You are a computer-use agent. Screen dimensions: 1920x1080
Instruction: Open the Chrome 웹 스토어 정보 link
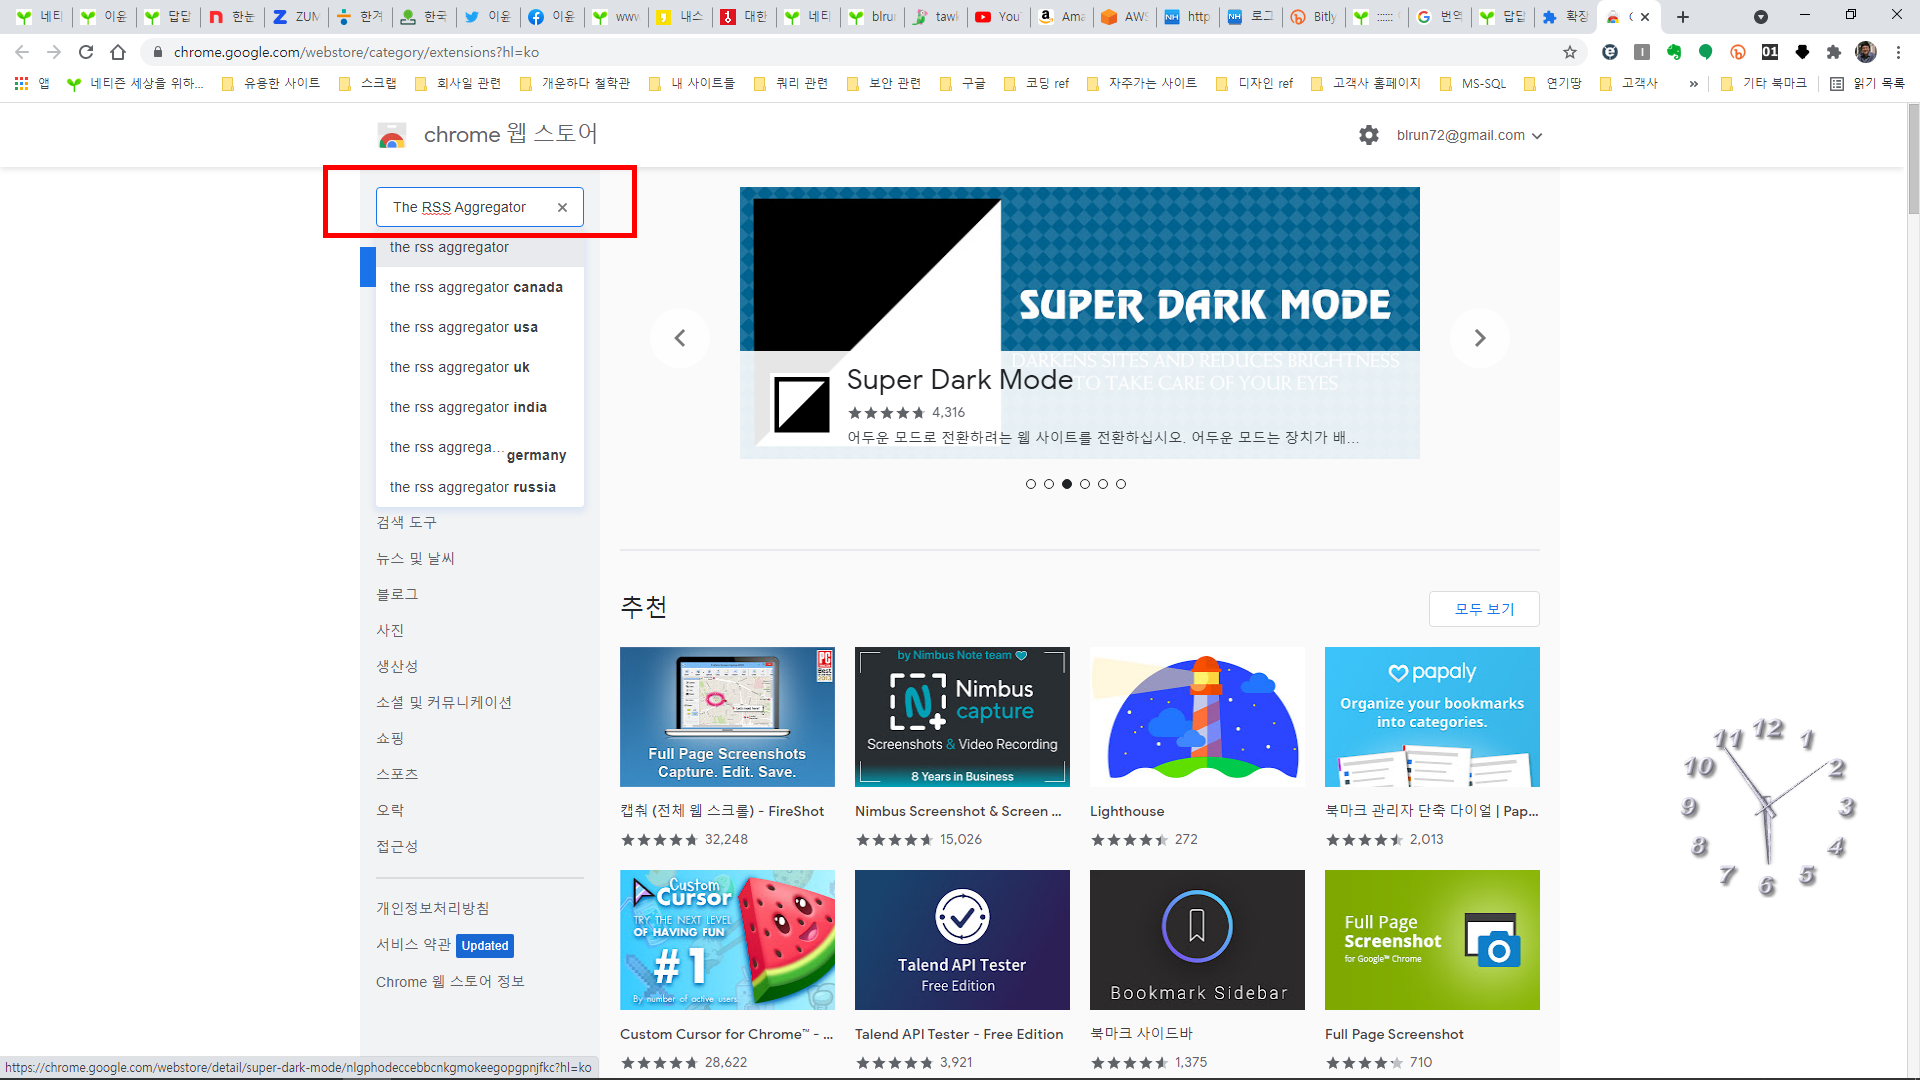pyautogui.click(x=450, y=982)
